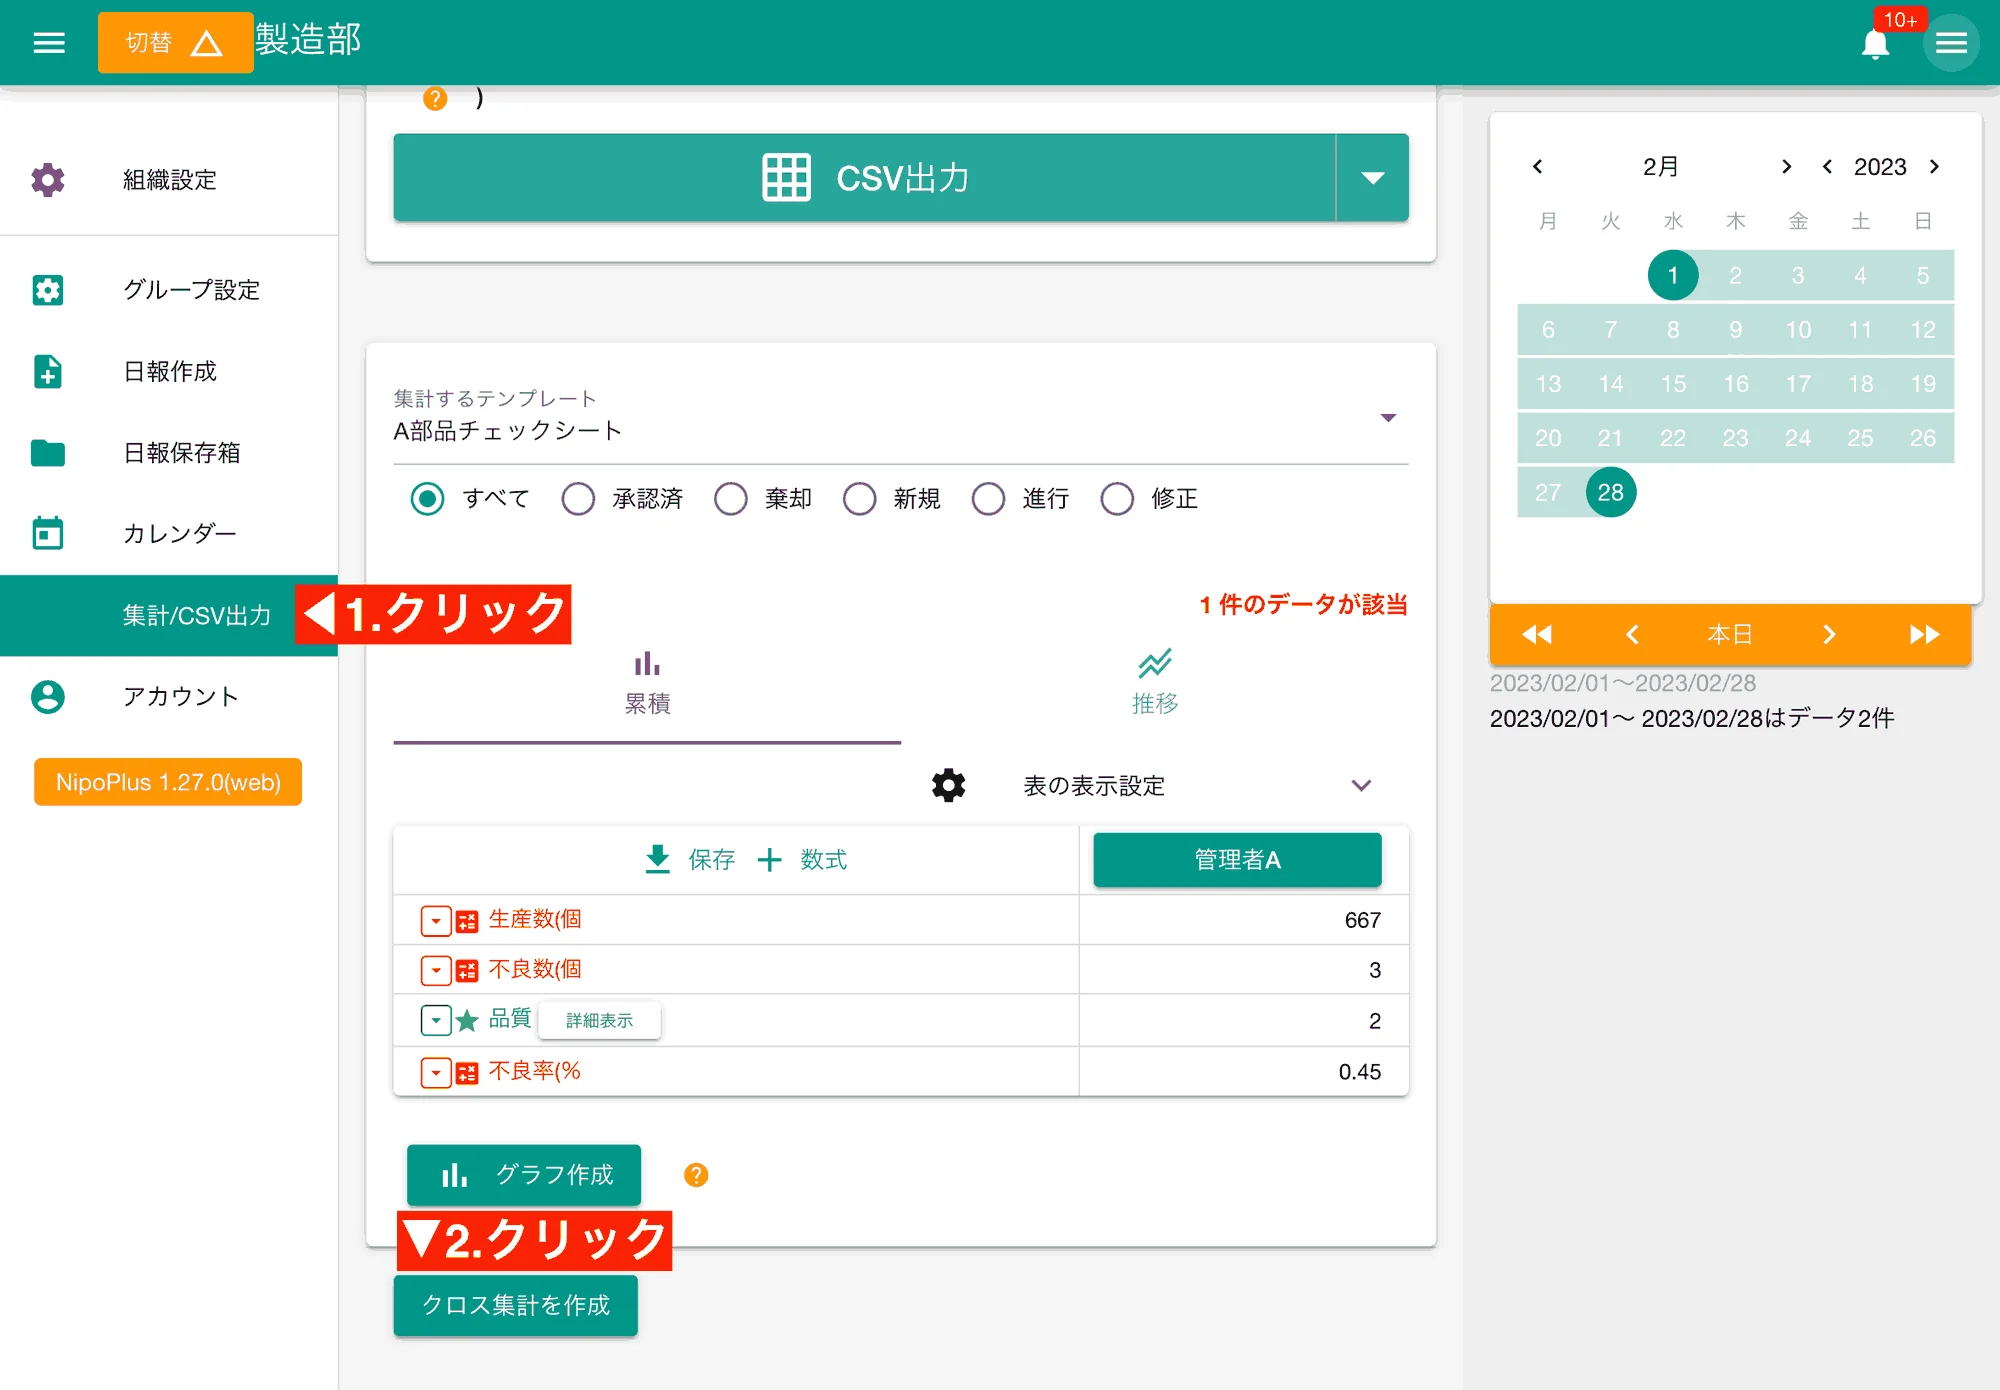Screen dimensions: 2000x1390
Task: Select the アカウント user icon
Action: pyautogui.click(x=47, y=697)
